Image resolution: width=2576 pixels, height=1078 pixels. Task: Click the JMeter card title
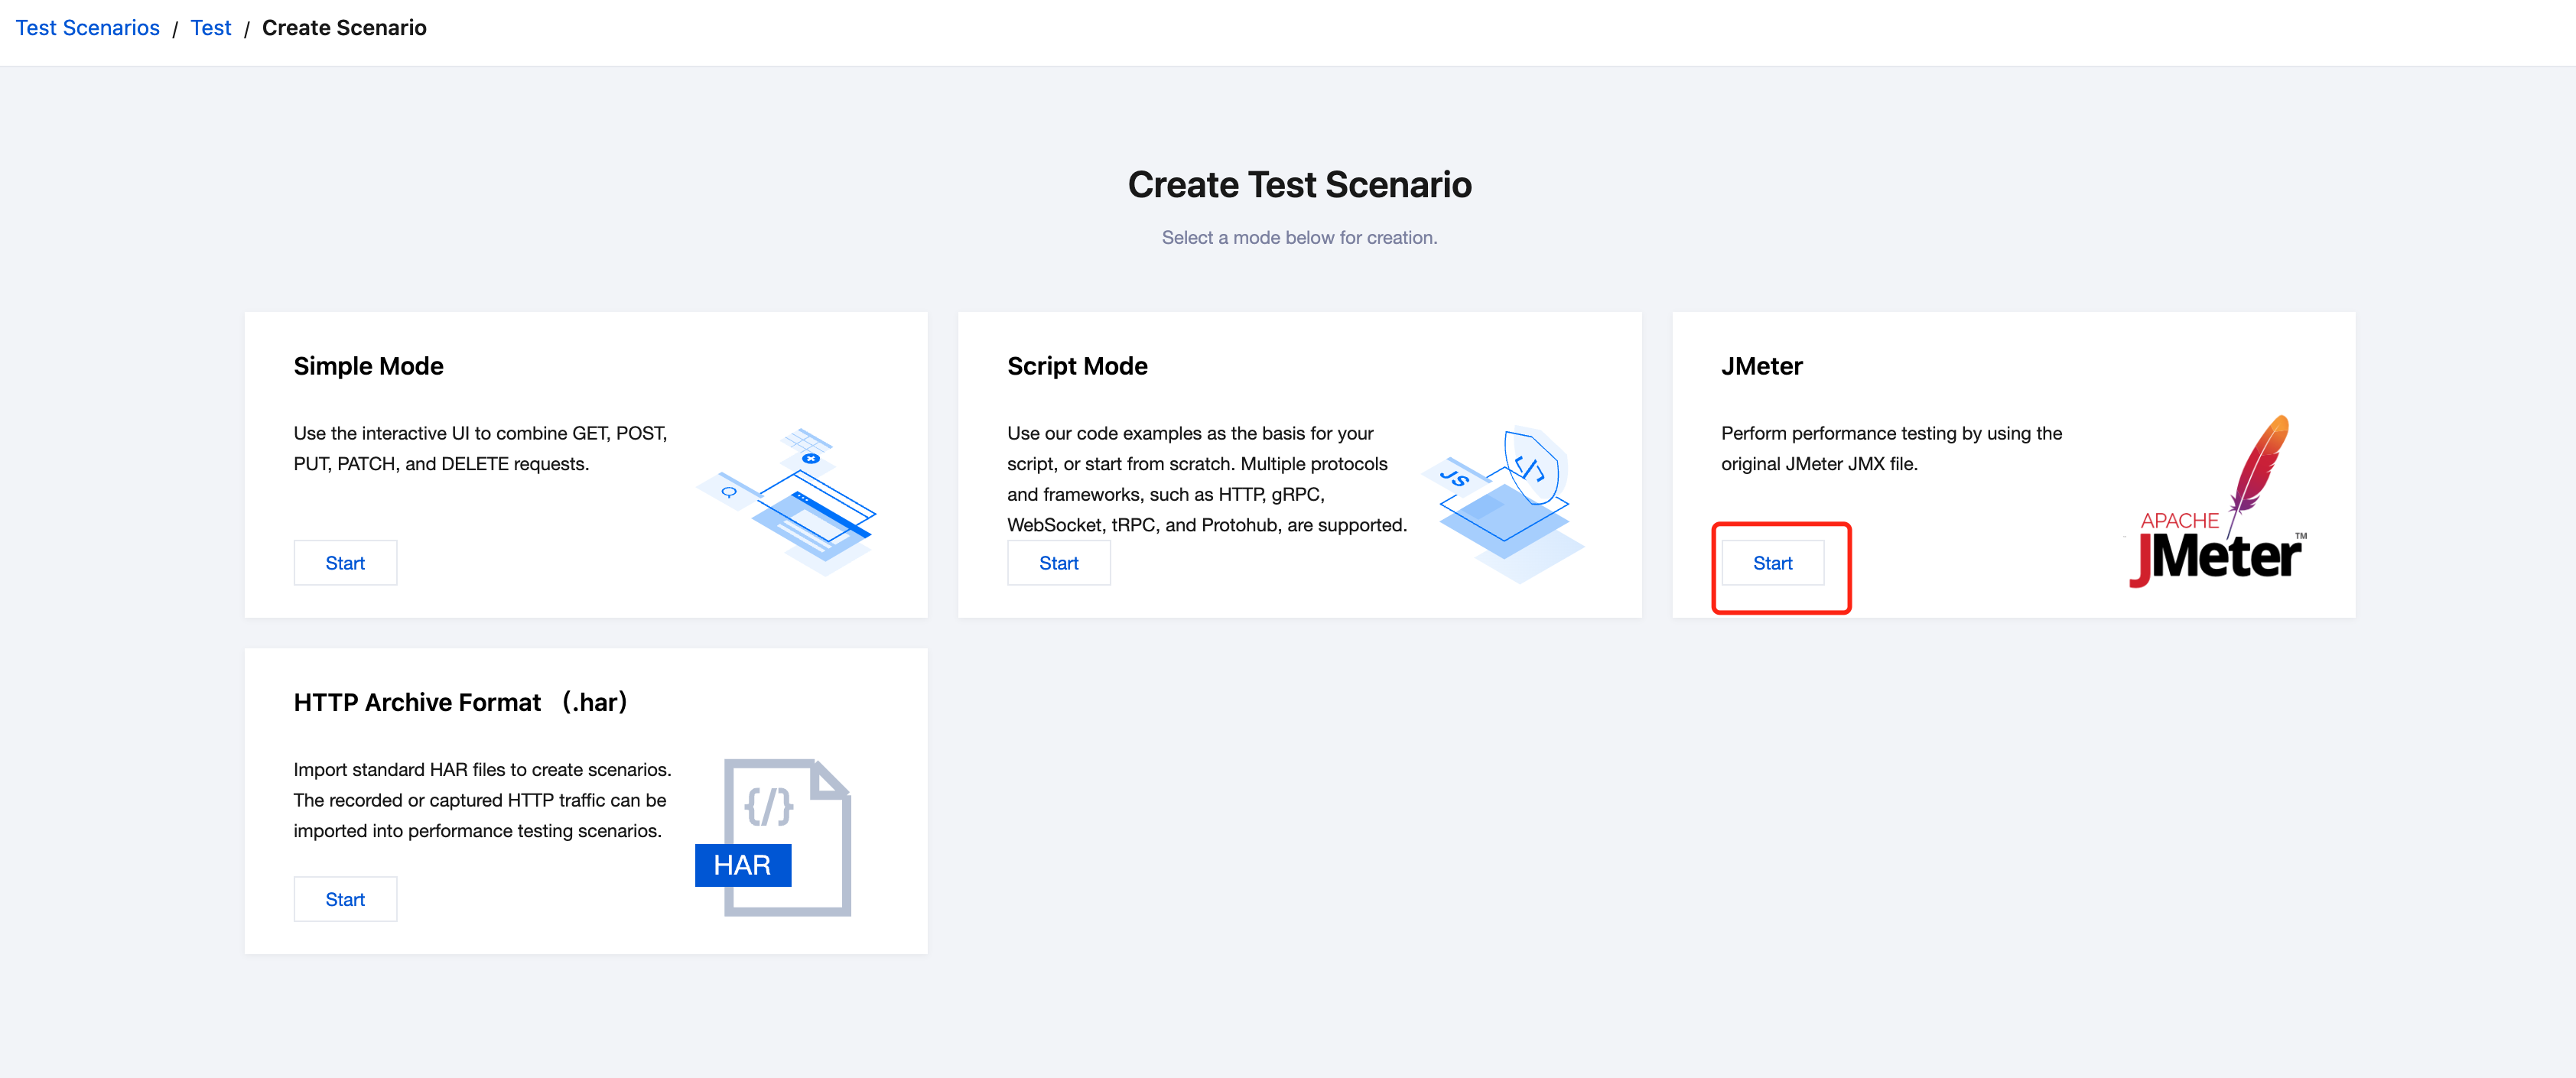click(1761, 366)
